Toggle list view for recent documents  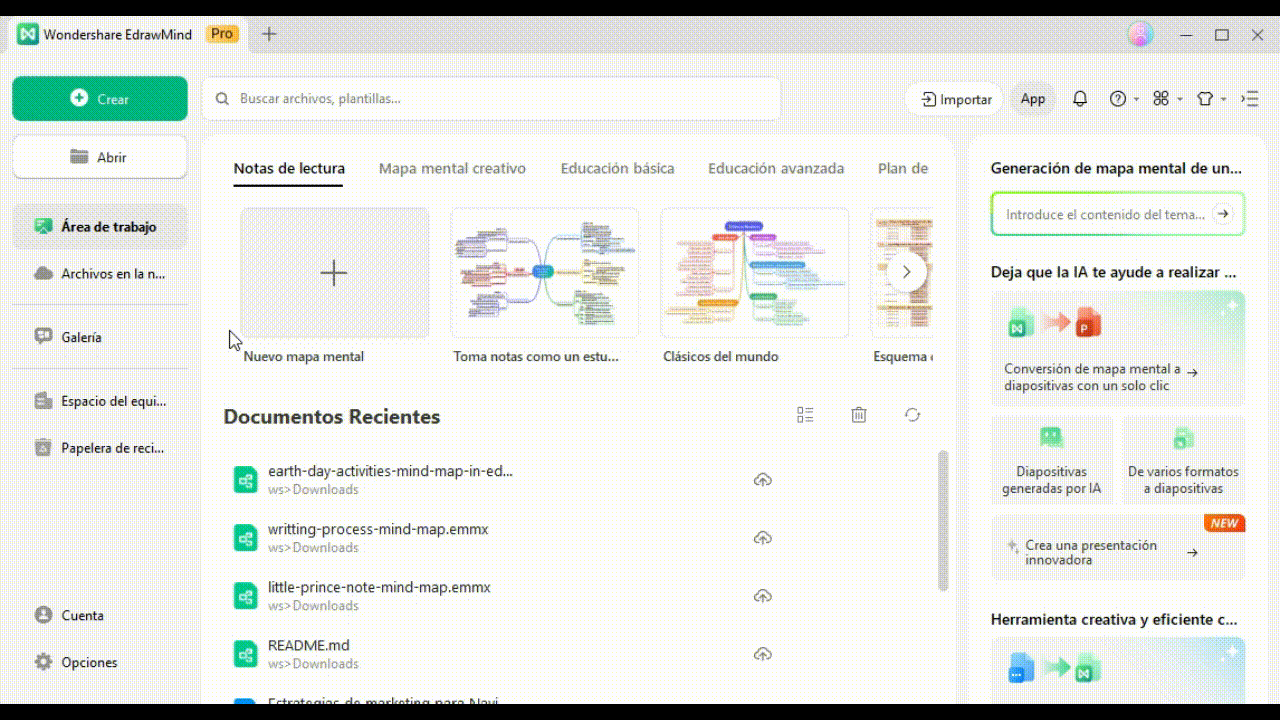pos(805,415)
